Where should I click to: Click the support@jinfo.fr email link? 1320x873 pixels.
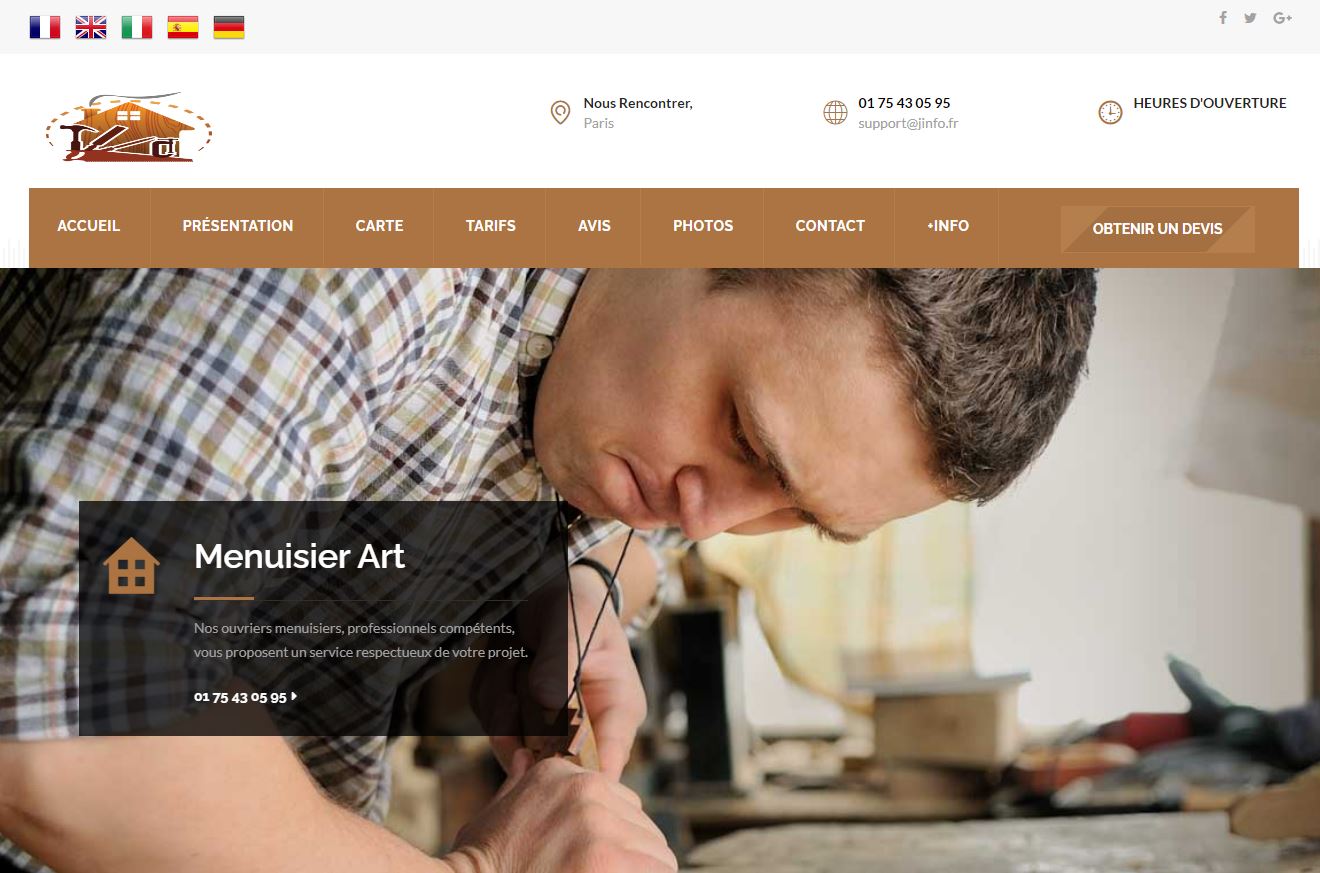908,124
